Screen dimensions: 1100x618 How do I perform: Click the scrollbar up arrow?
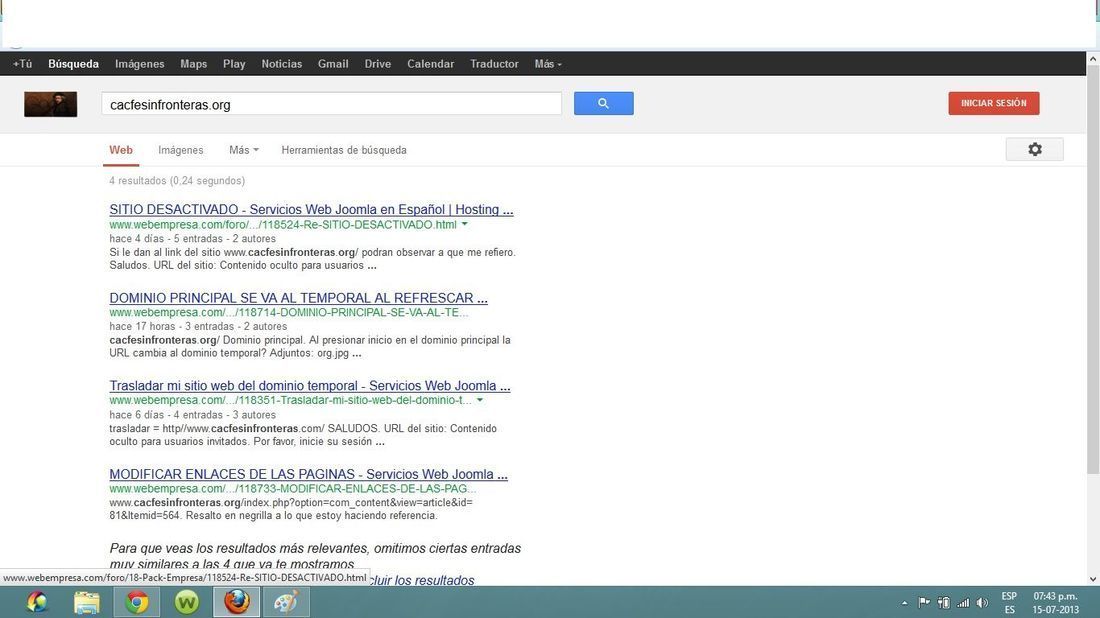point(1092,60)
